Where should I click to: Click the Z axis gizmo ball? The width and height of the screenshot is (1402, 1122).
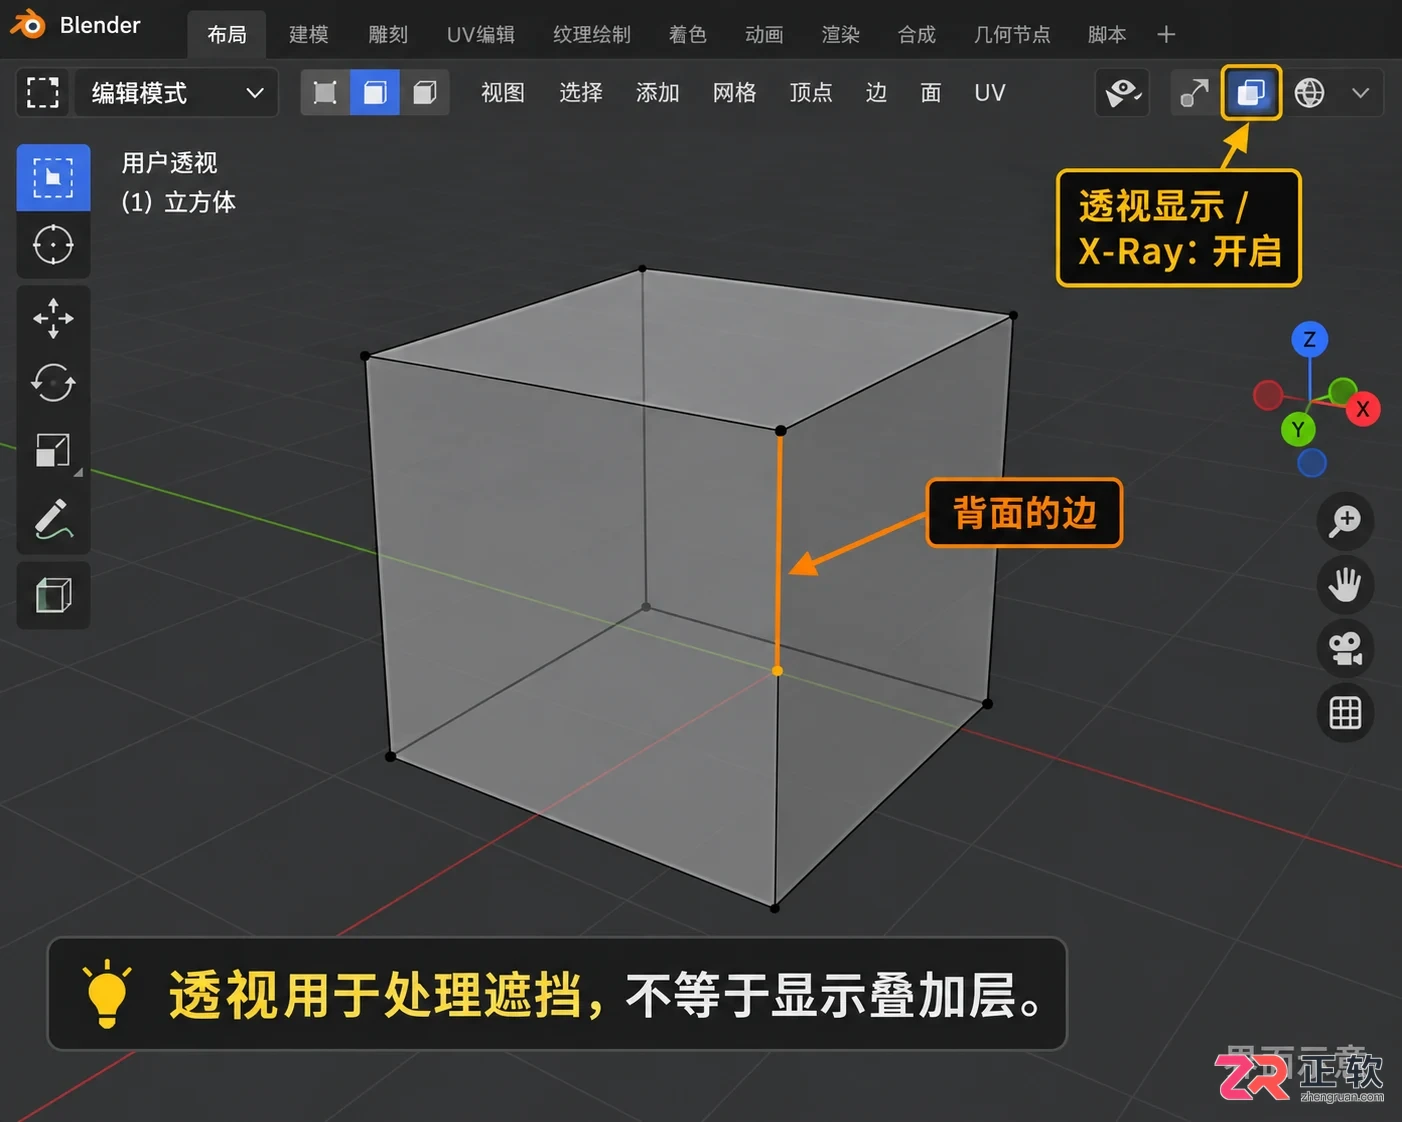pyautogui.click(x=1309, y=339)
